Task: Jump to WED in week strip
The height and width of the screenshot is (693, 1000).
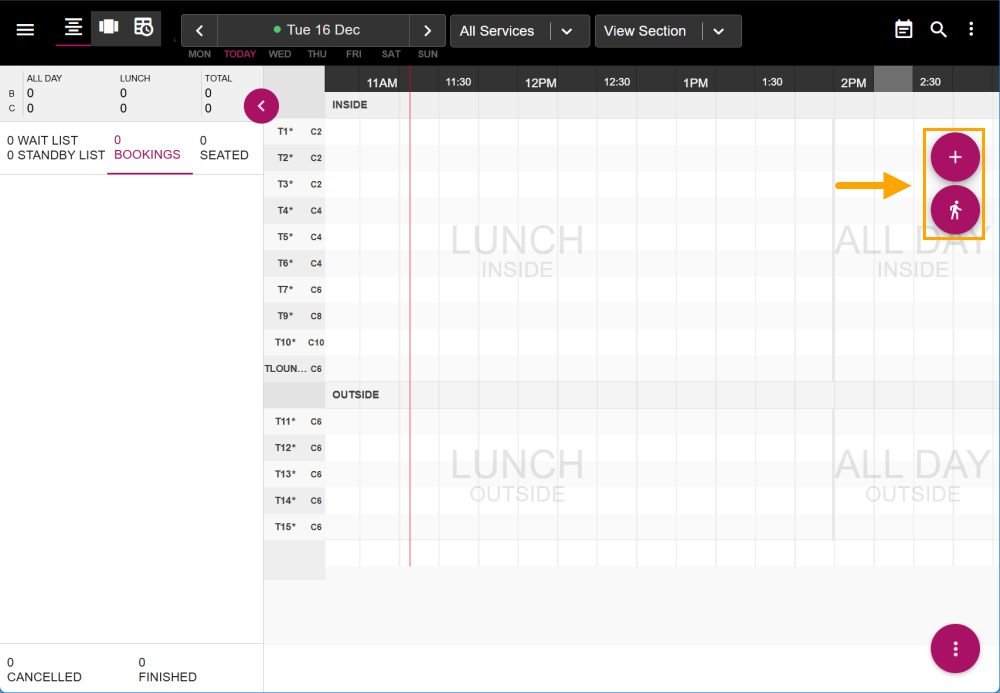Action: pyautogui.click(x=280, y=54)
